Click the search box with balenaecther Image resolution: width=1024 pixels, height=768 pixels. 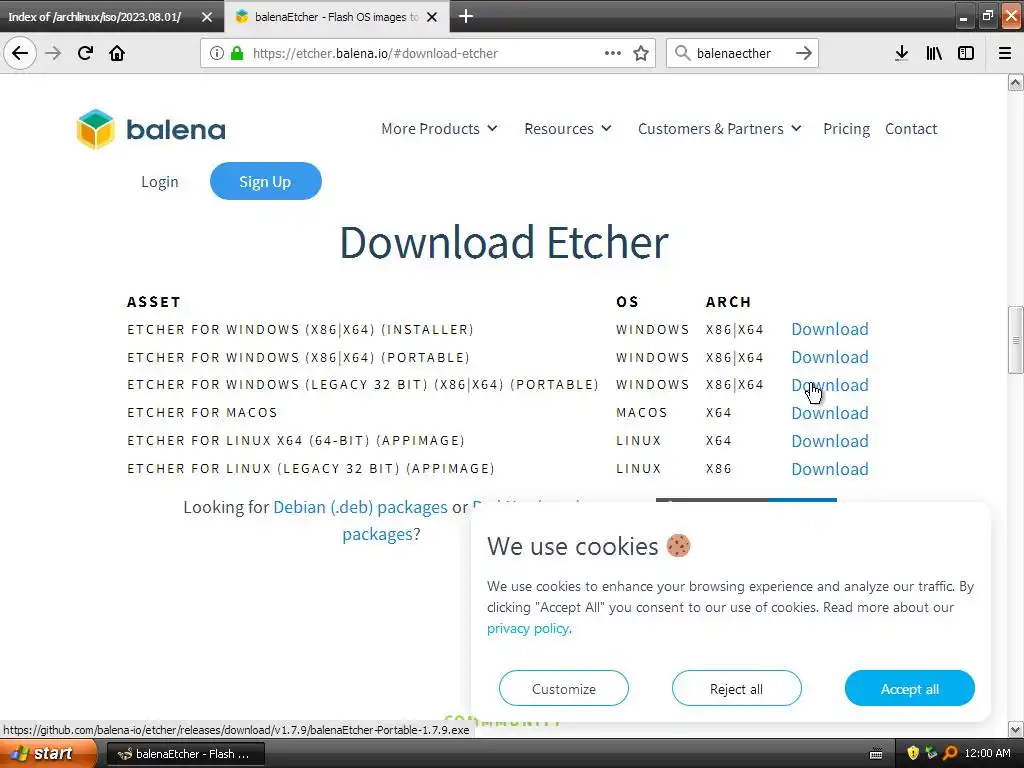coord(741,53)
